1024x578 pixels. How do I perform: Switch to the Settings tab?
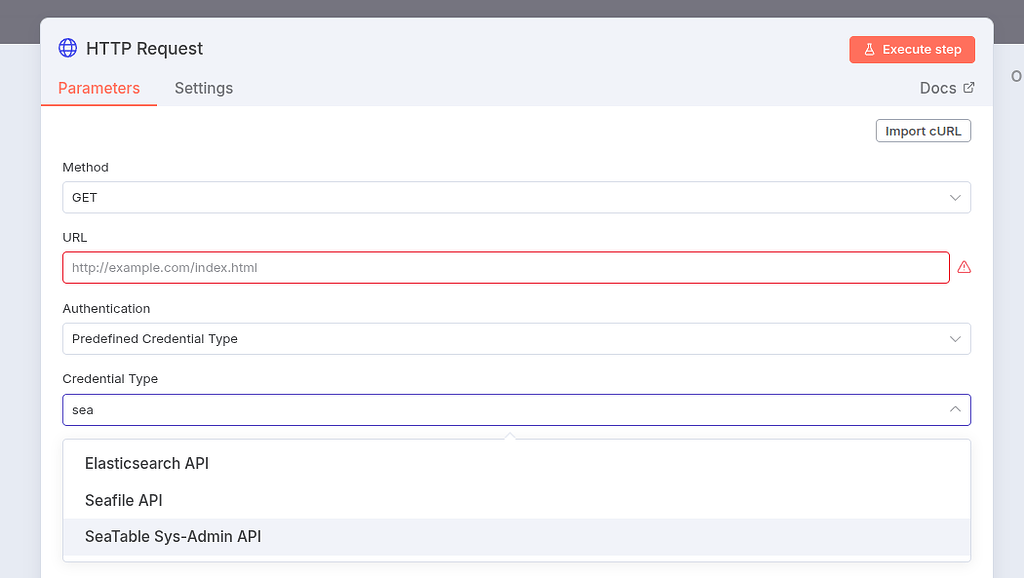click(x=203, y=88)
